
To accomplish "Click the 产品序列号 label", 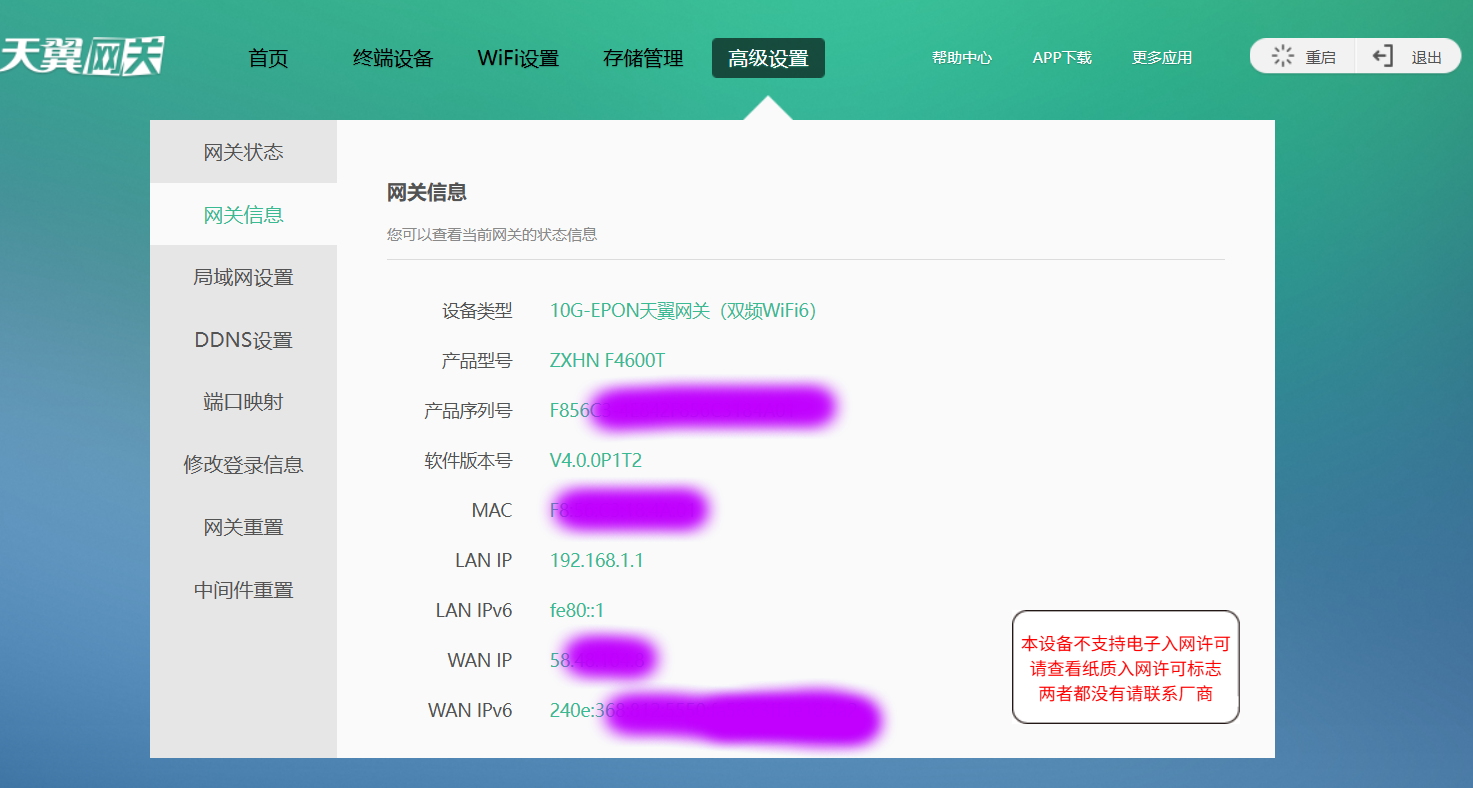I will click(x=468, y=411).
